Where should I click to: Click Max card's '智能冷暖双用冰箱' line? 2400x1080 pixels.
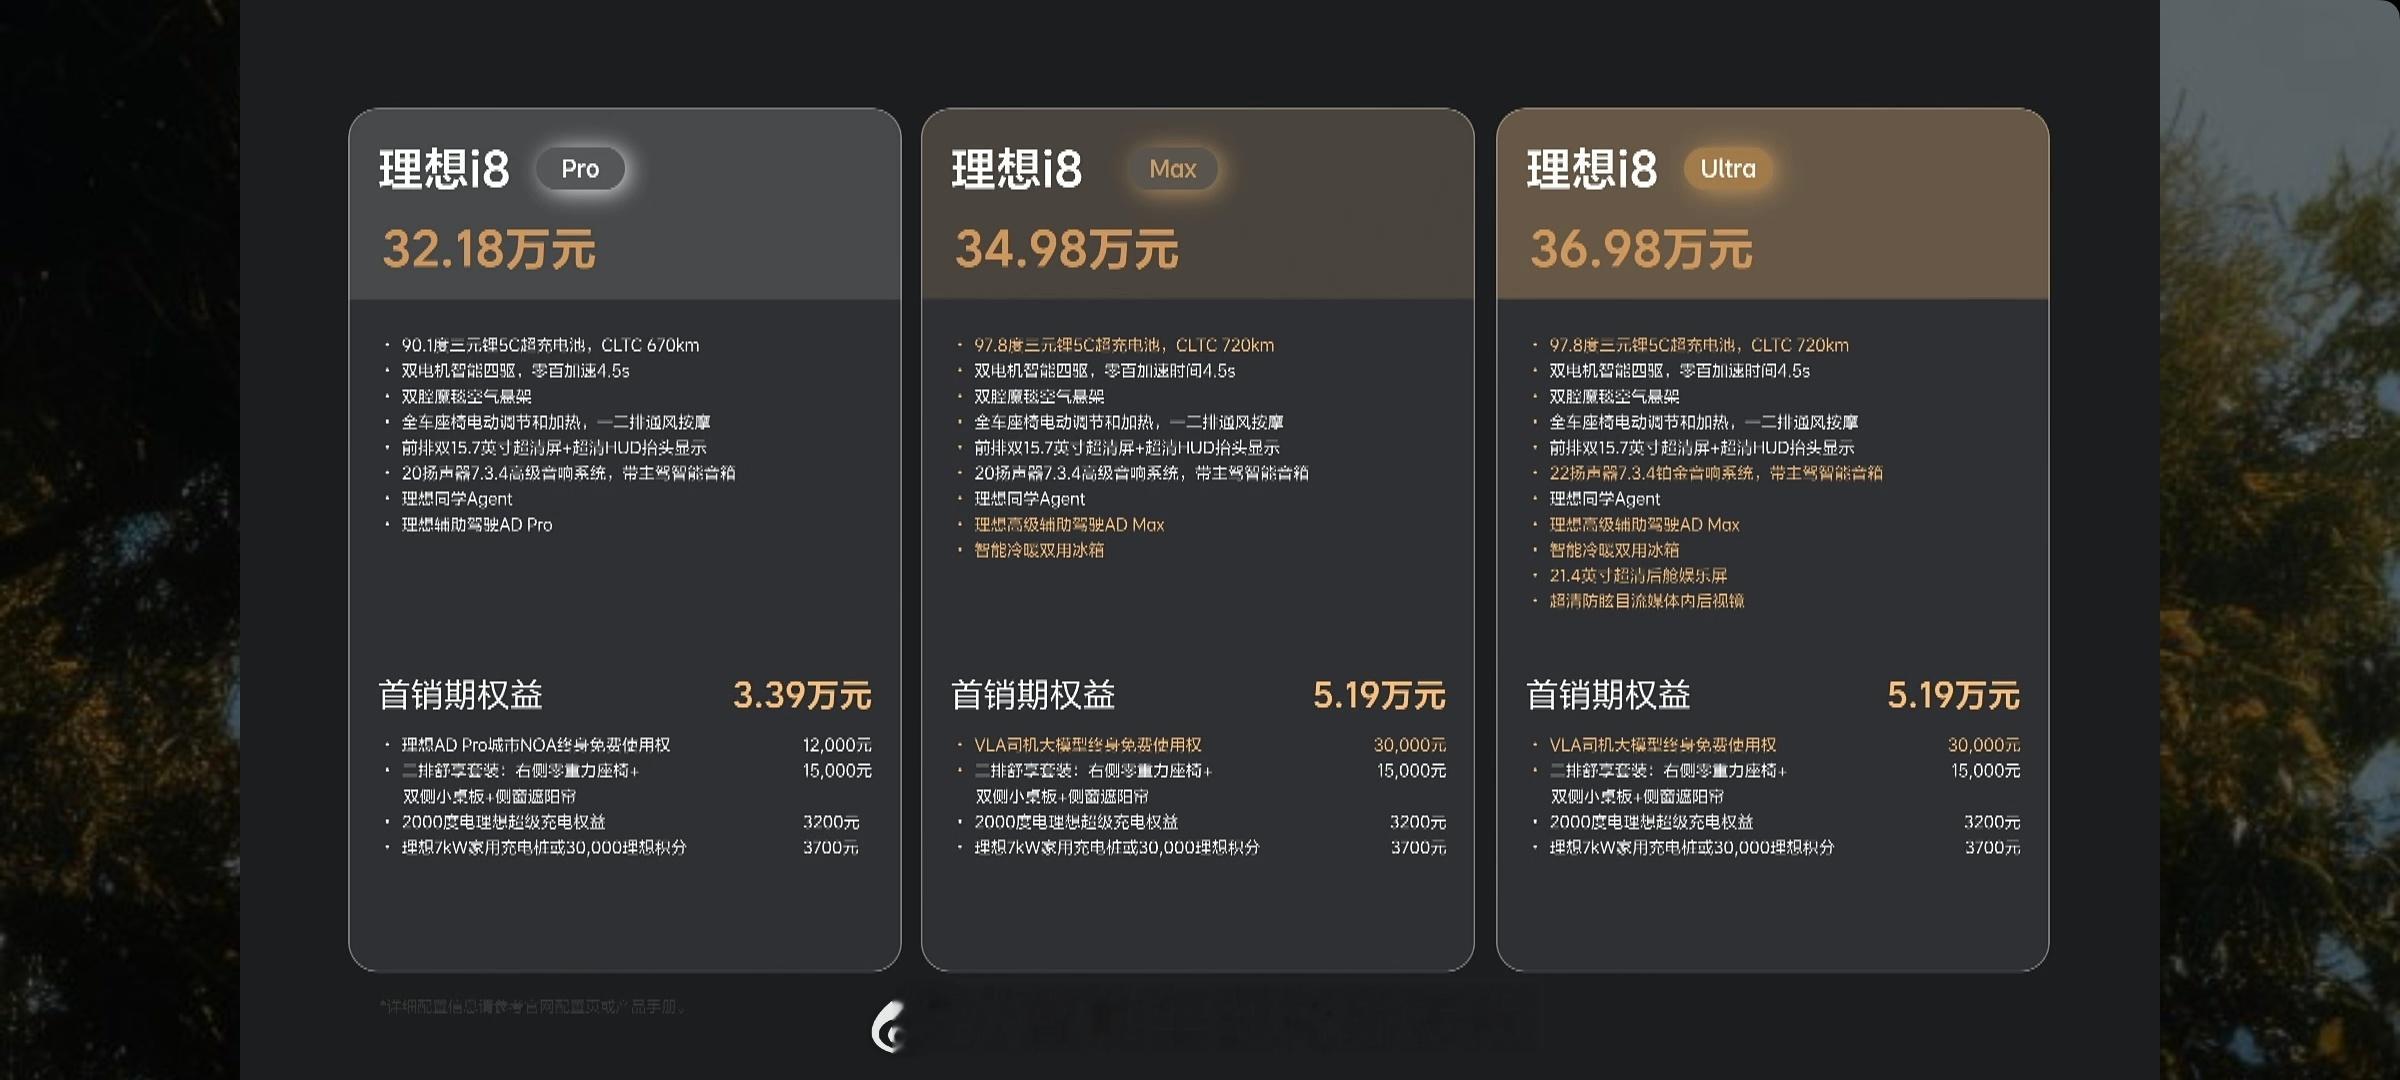1039,550
